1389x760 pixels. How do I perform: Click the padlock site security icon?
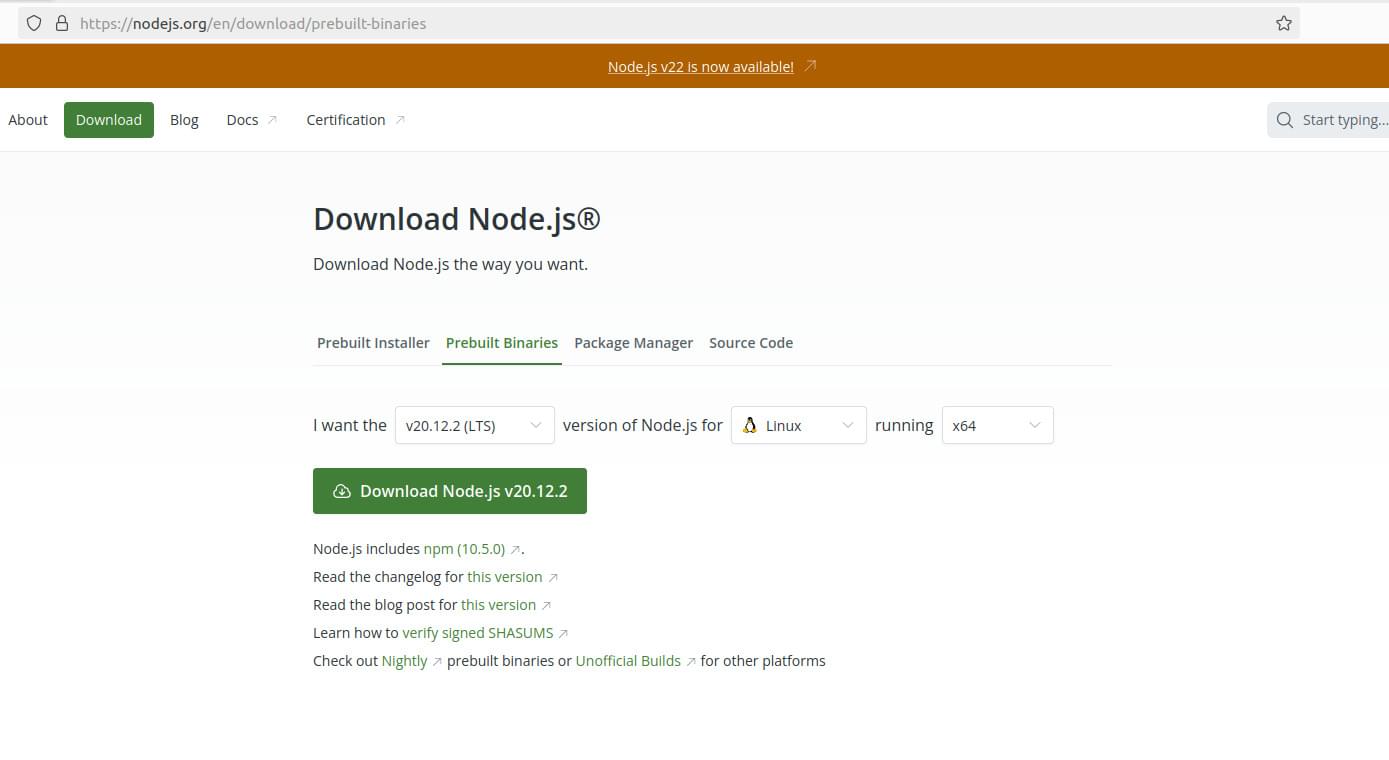pos(62,23)
